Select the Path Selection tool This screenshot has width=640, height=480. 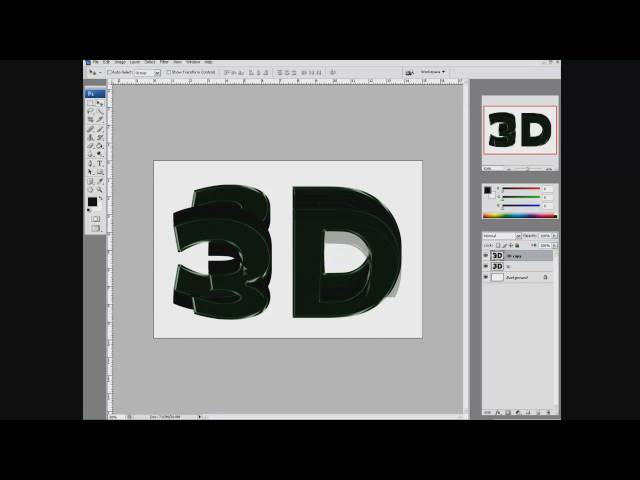point(91,172)
